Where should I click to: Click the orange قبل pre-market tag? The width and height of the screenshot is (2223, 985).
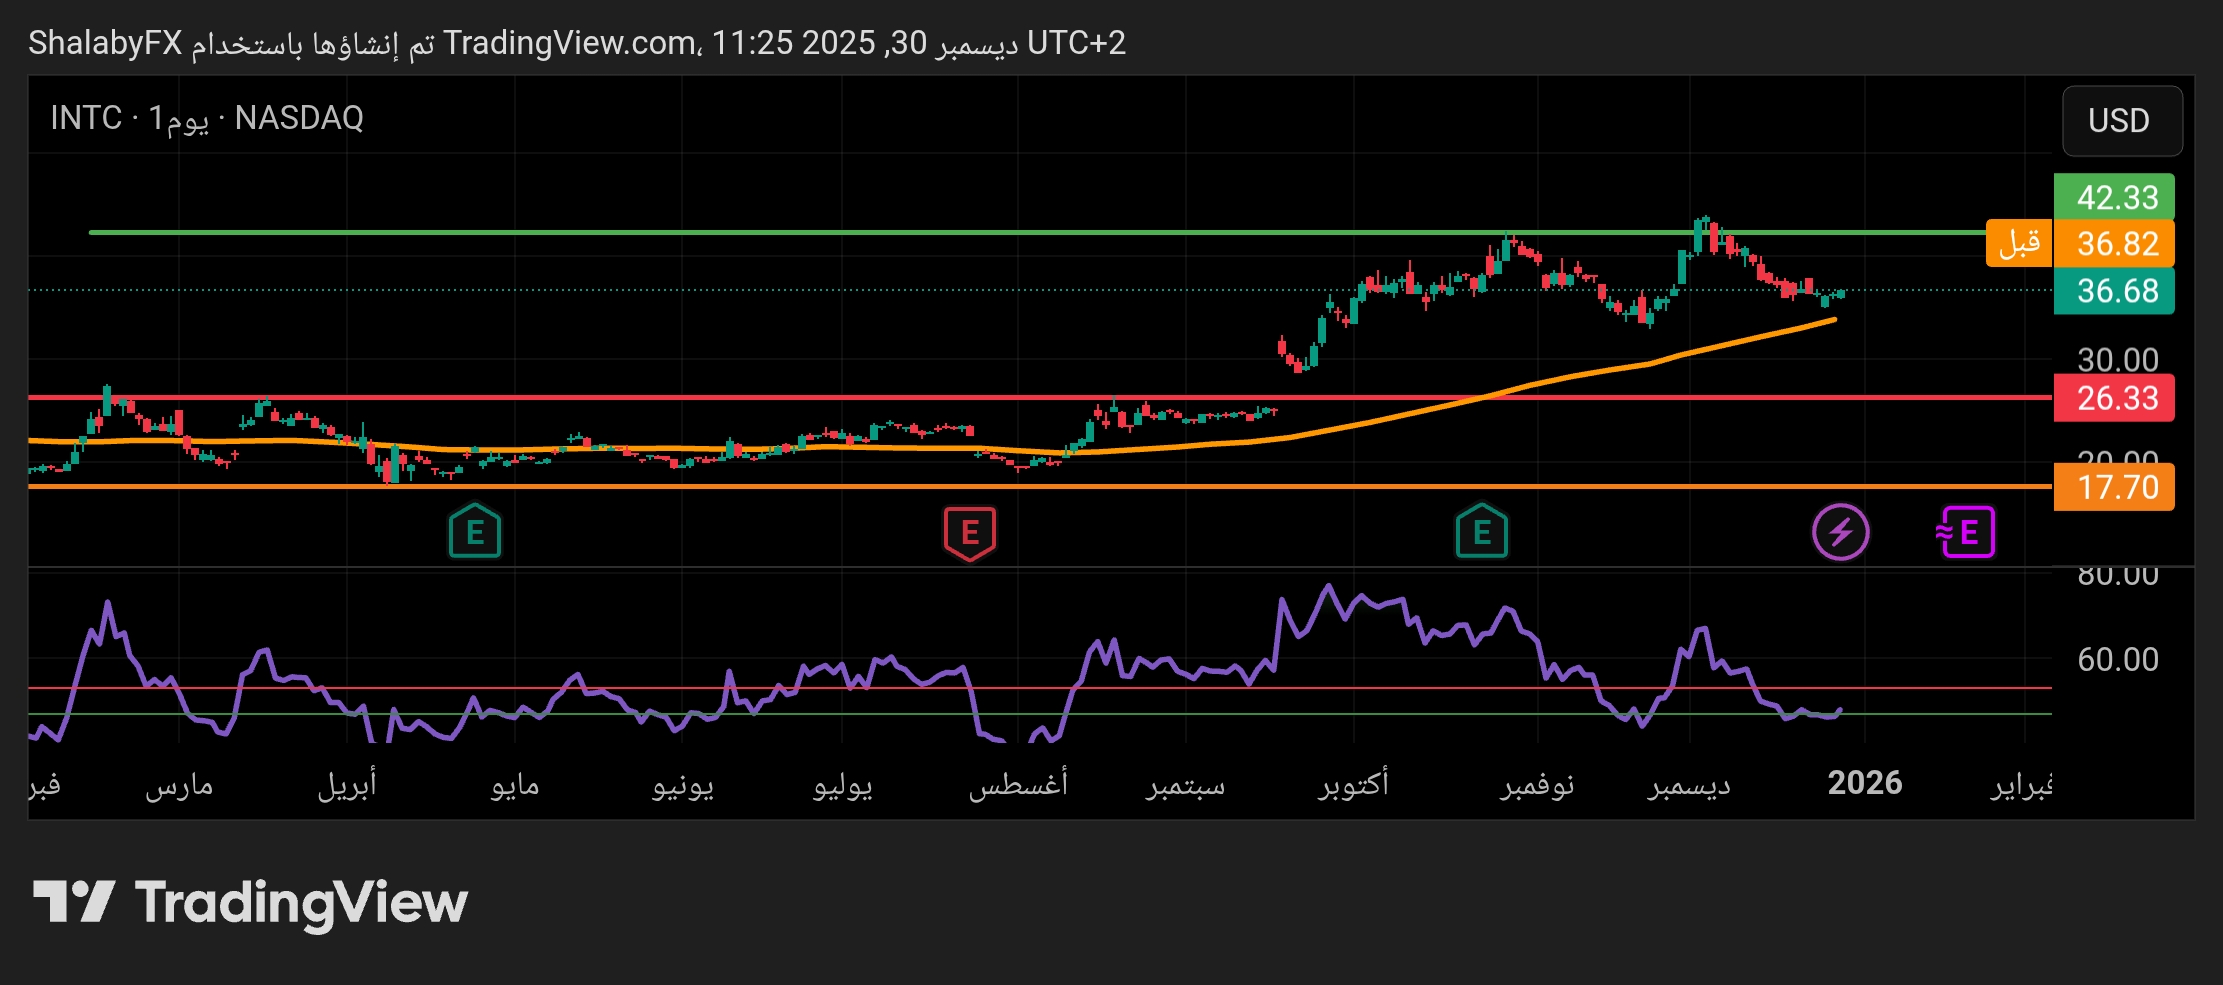(2018, 243)
